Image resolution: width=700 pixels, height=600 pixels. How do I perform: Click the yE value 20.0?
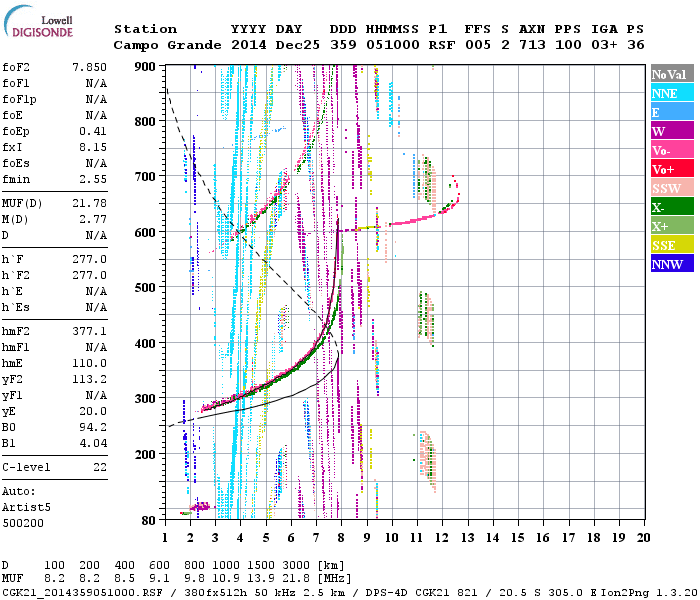(93, 412)
